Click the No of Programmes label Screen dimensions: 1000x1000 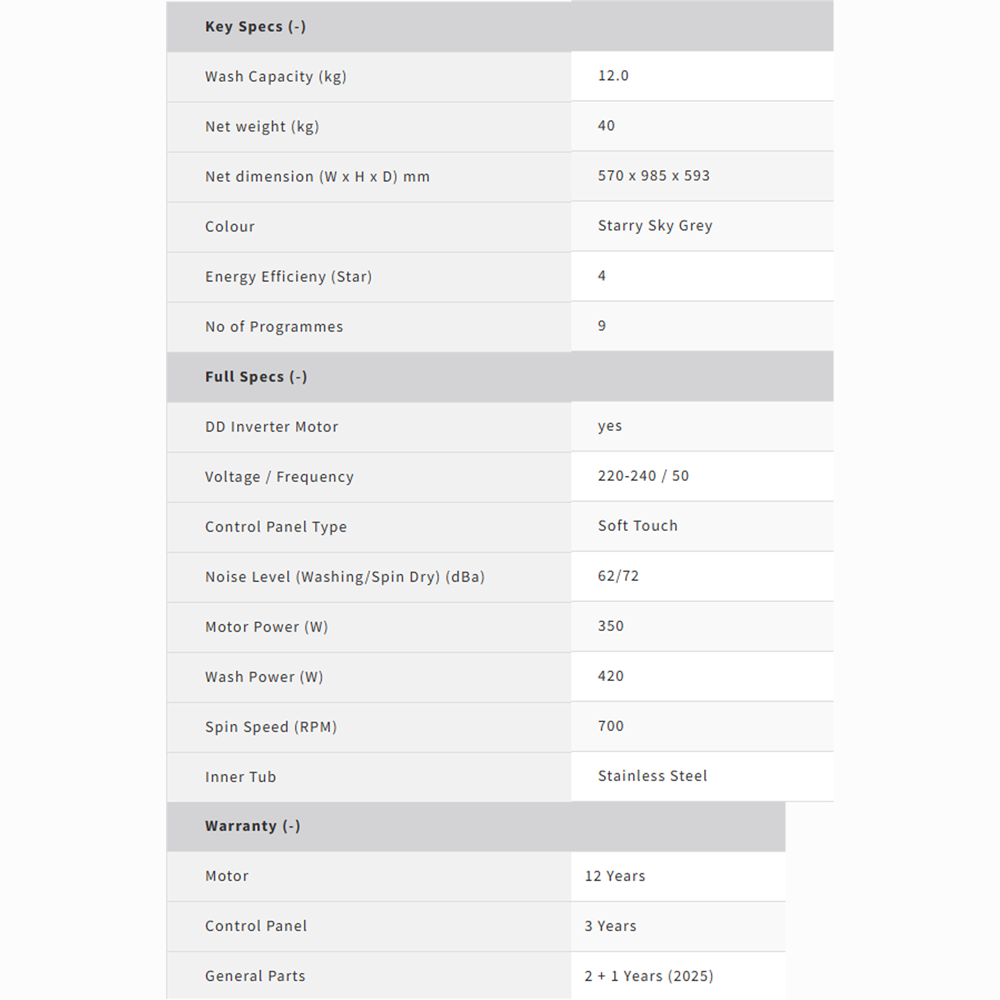tap(274, 327)
